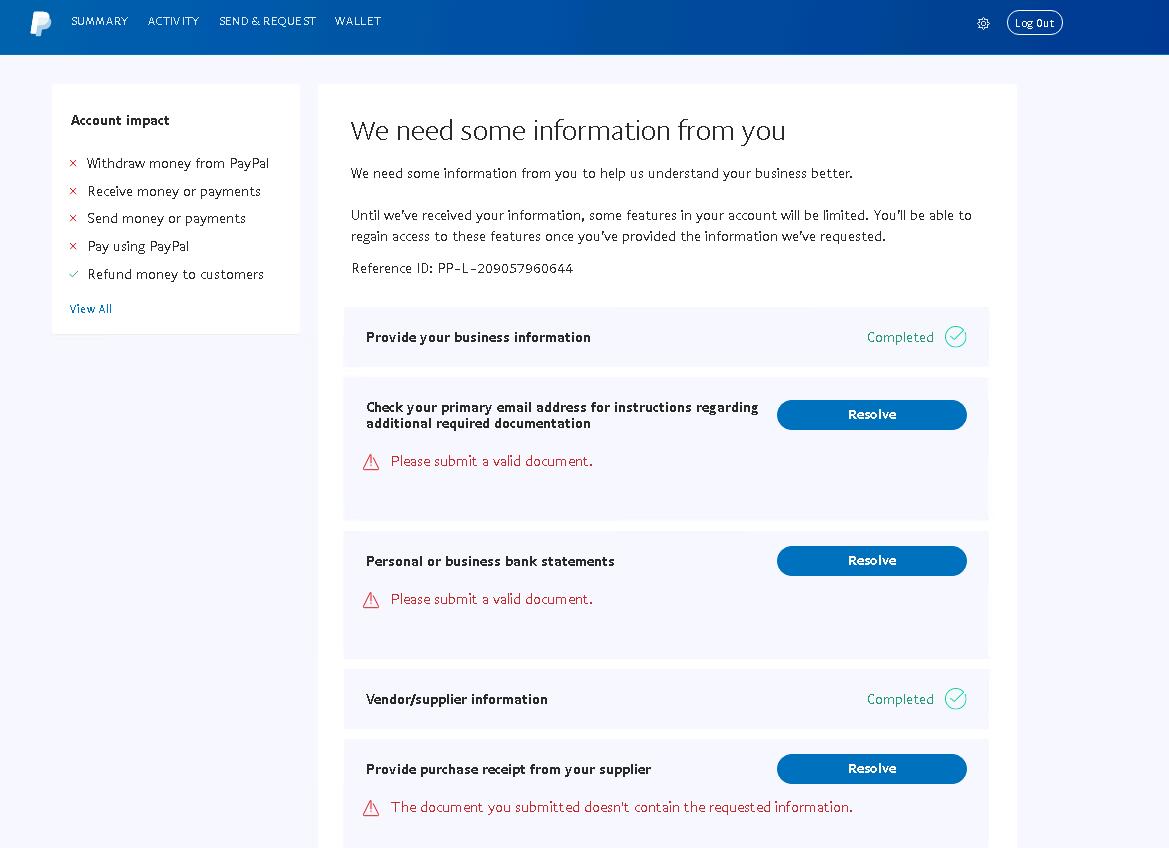Resolve the primary email documentation request
1169x848 pixels.
(872, 415)
